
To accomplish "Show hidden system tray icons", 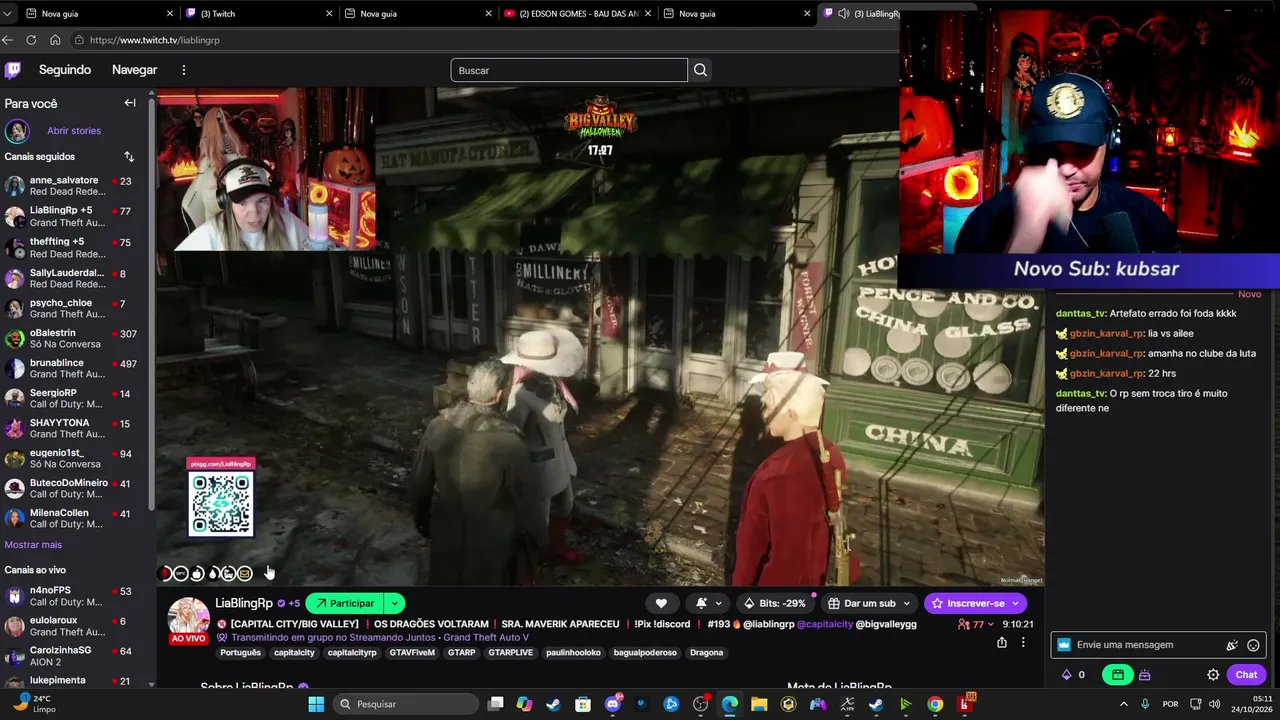I will click(1123, 704).
